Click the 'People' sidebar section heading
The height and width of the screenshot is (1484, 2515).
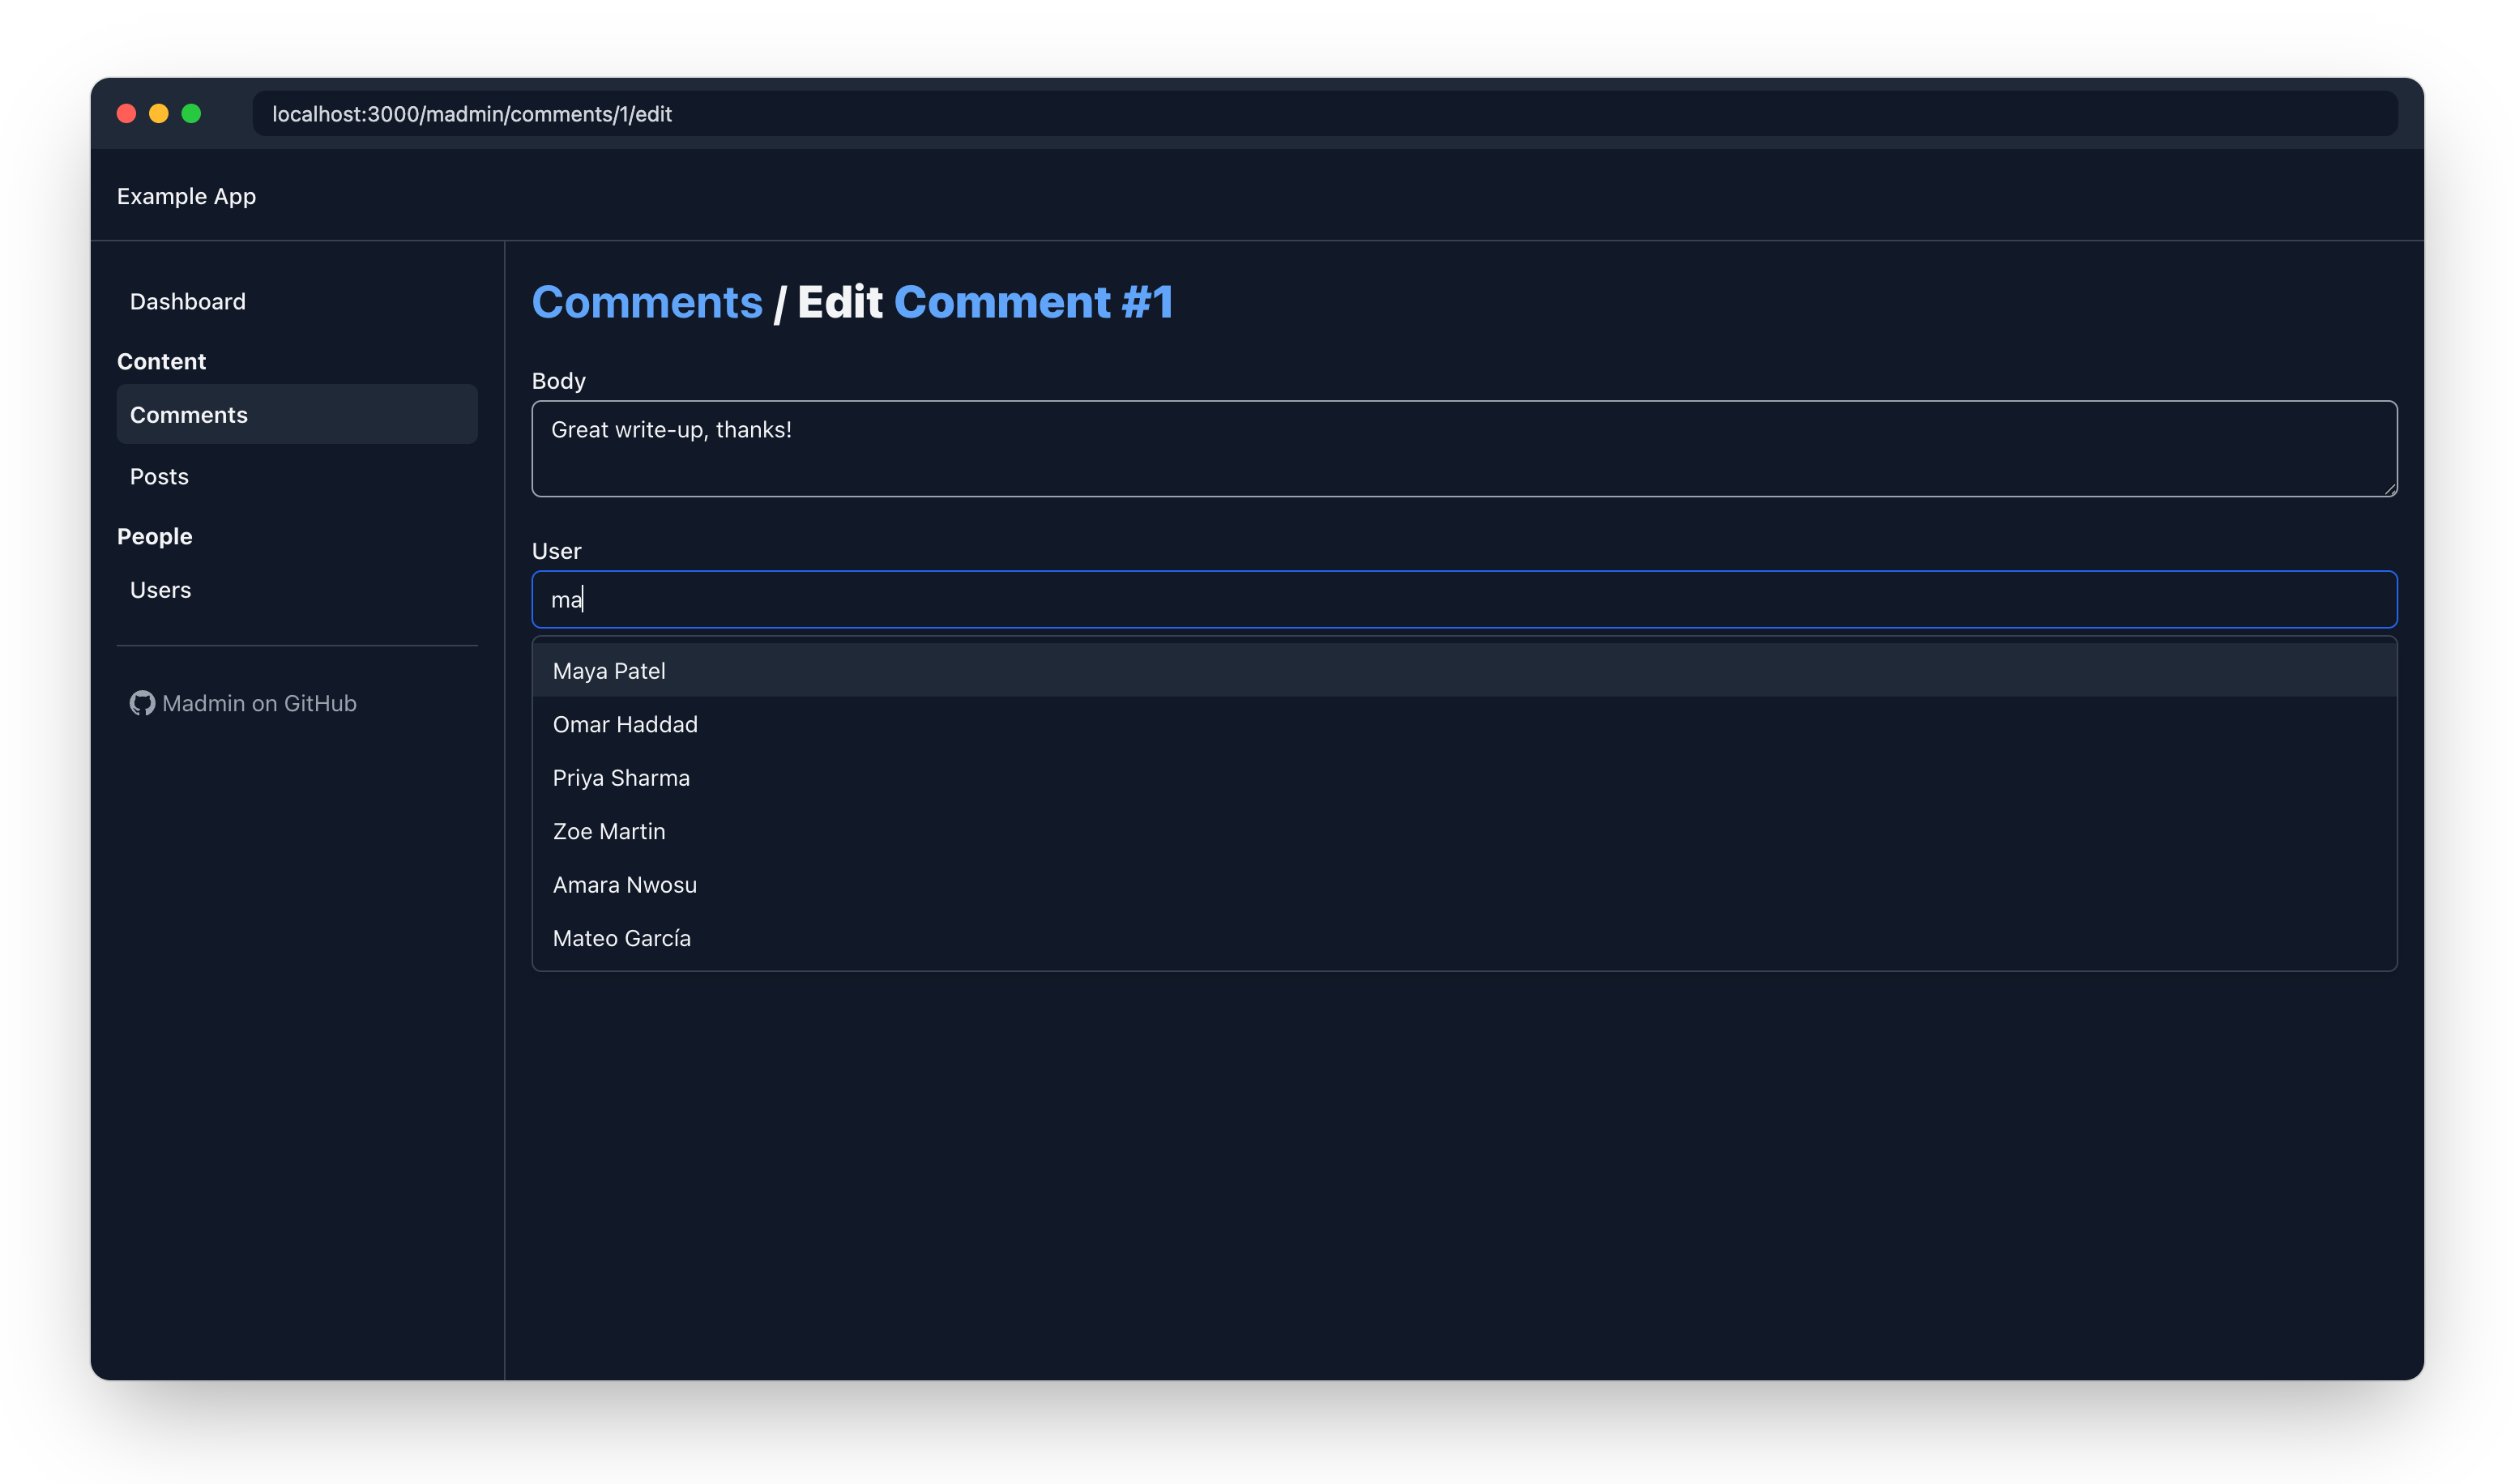pyautogui.click(x=154, y=536)
